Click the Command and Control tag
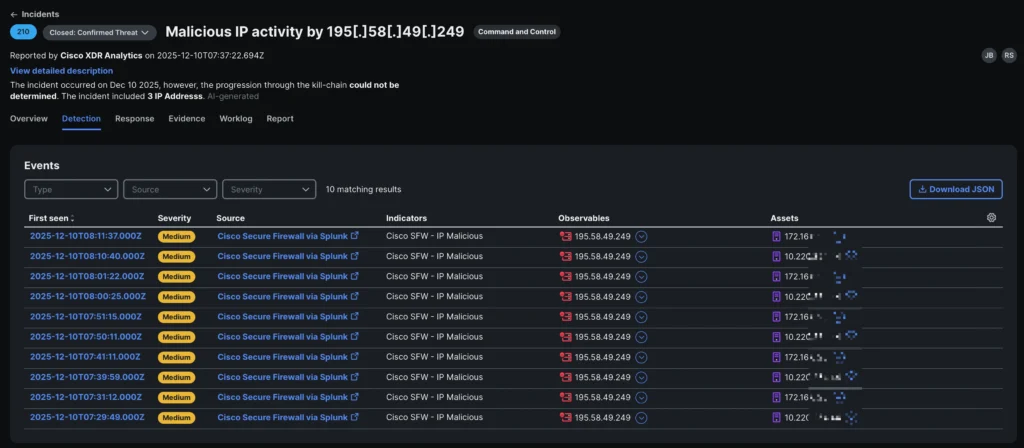 (x=517, y=32)
